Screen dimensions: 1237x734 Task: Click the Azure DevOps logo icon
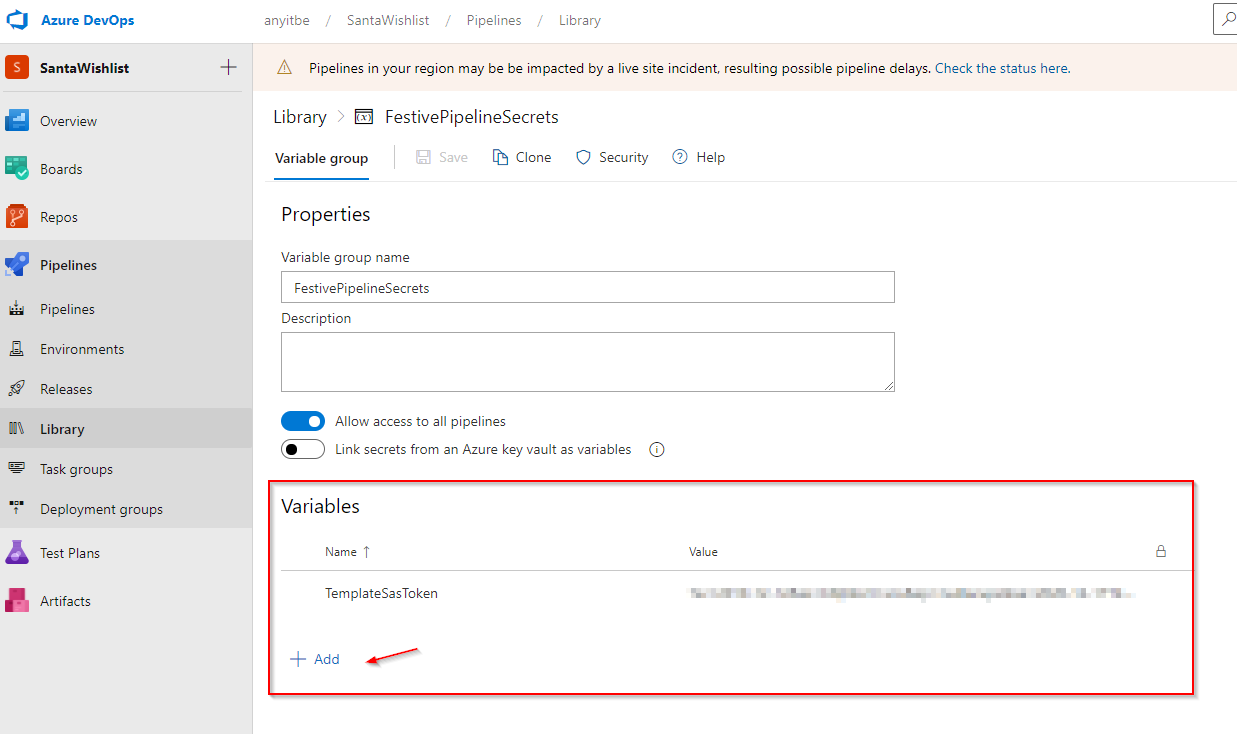(16, 20)
